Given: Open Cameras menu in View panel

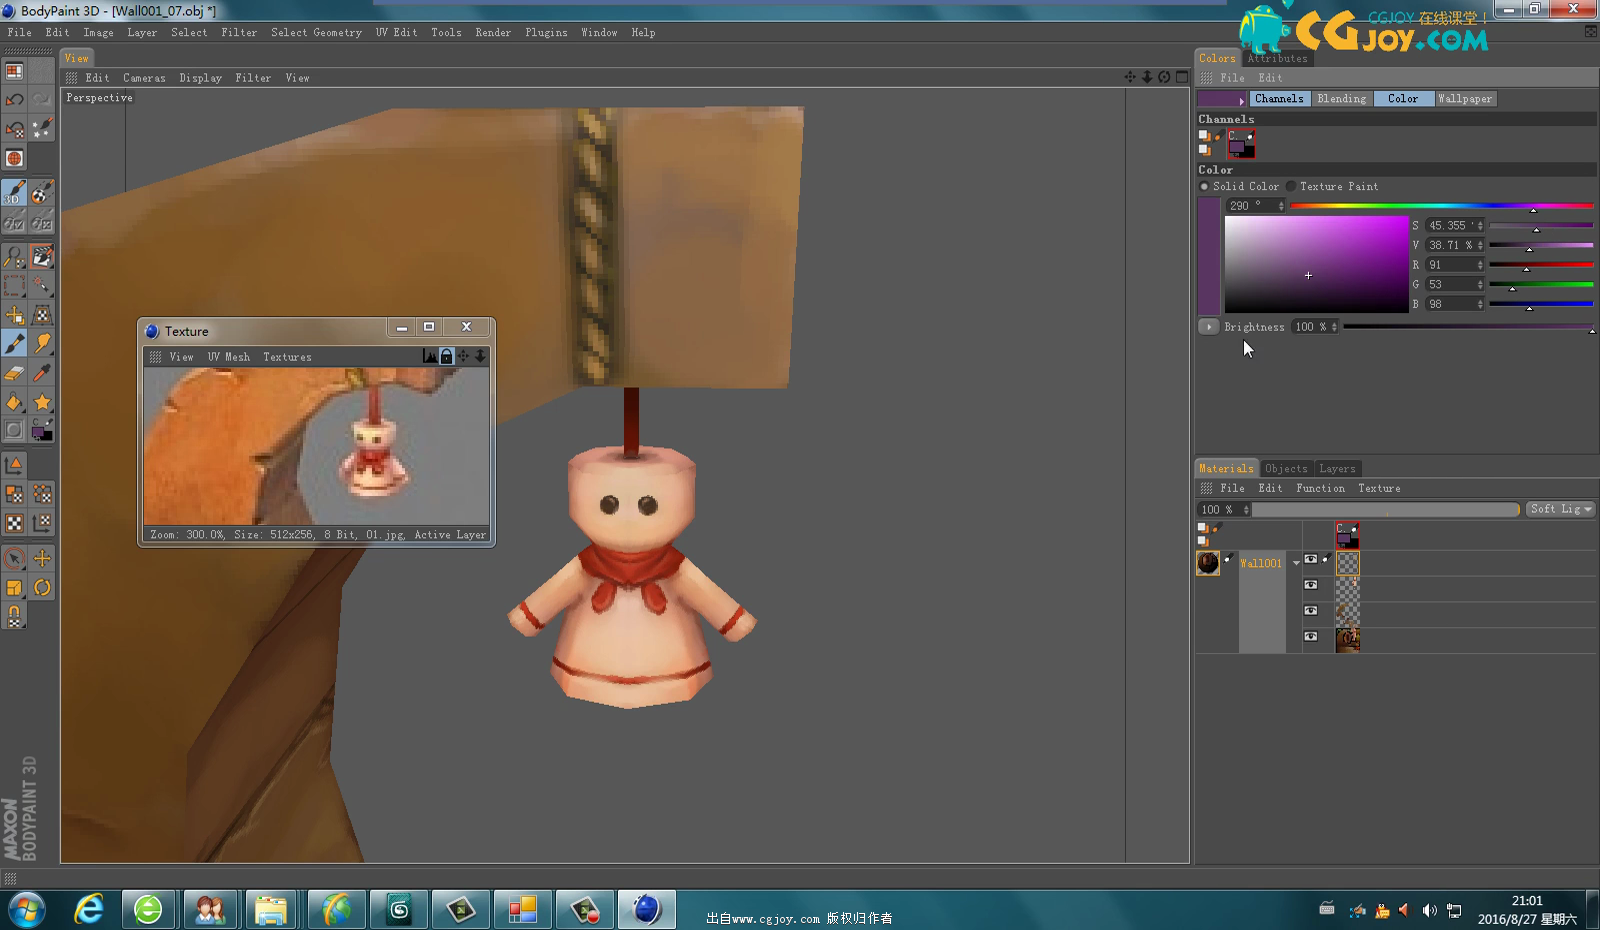Looking at the screenshot, I should (144, 78).
